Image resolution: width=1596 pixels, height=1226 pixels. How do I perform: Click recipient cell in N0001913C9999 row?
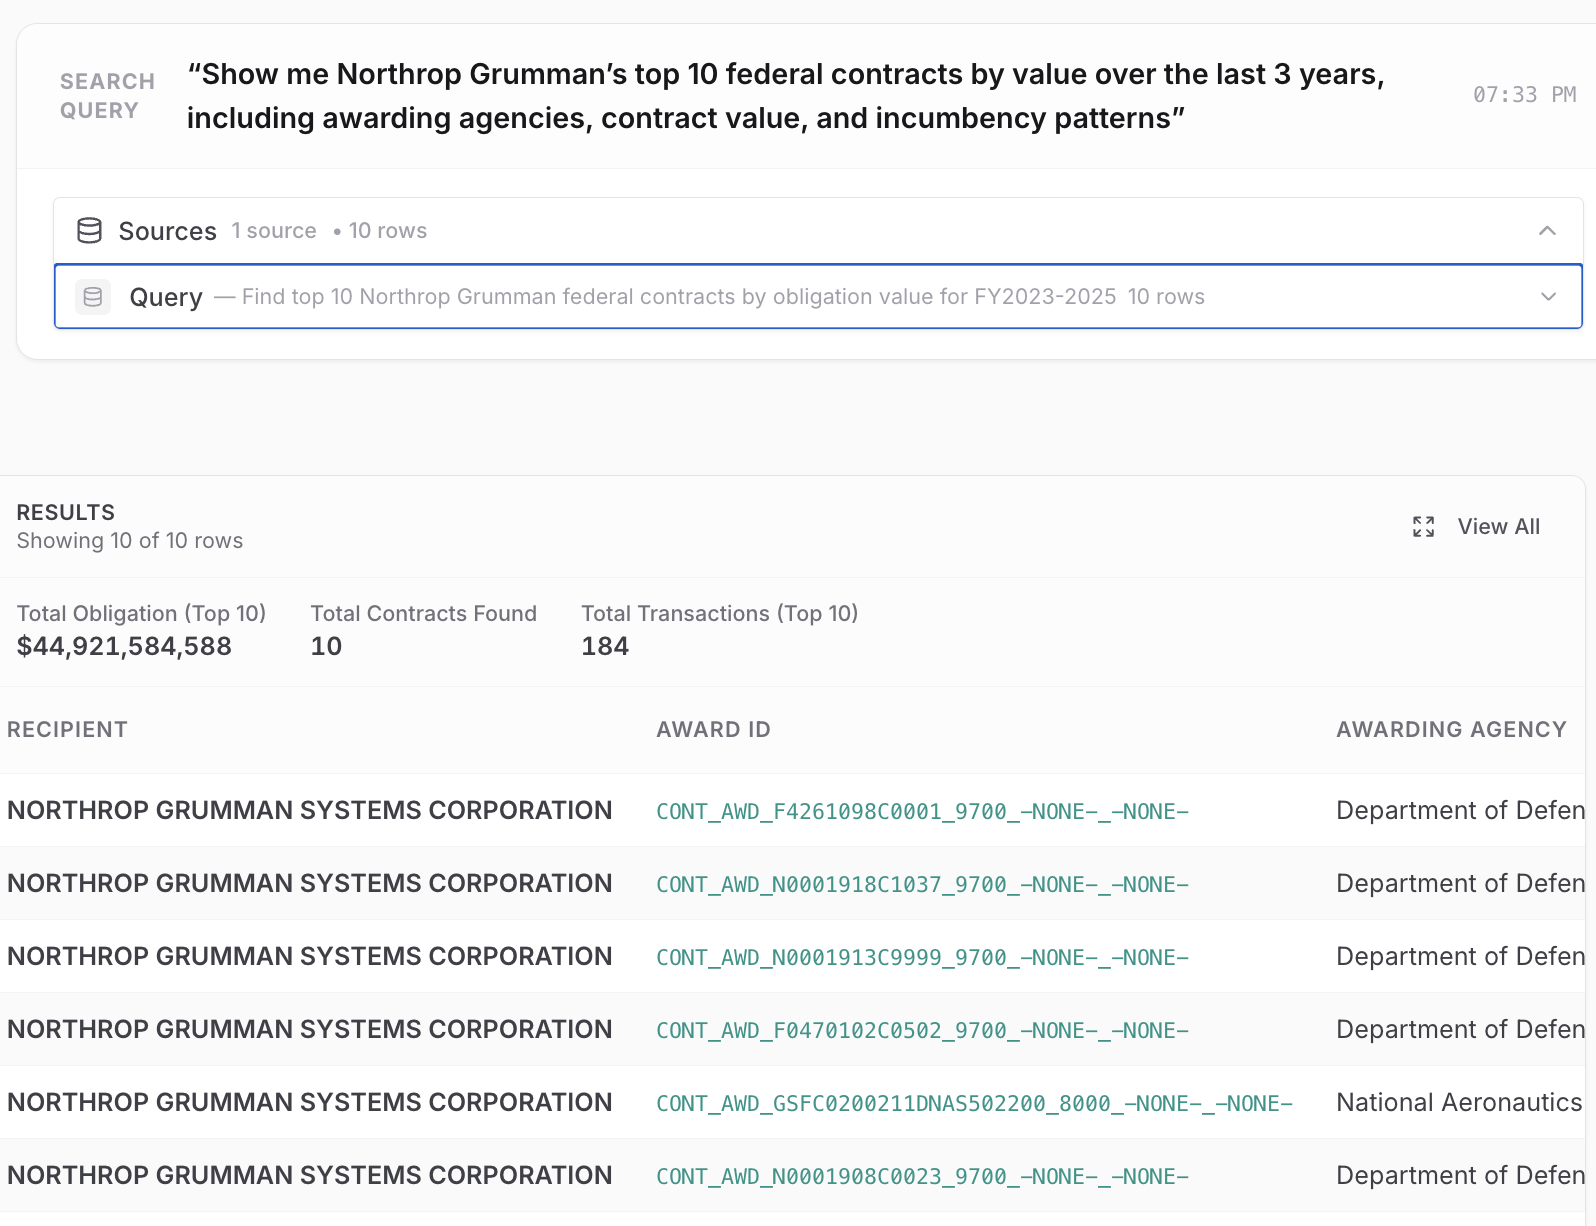tap(309, 957)
